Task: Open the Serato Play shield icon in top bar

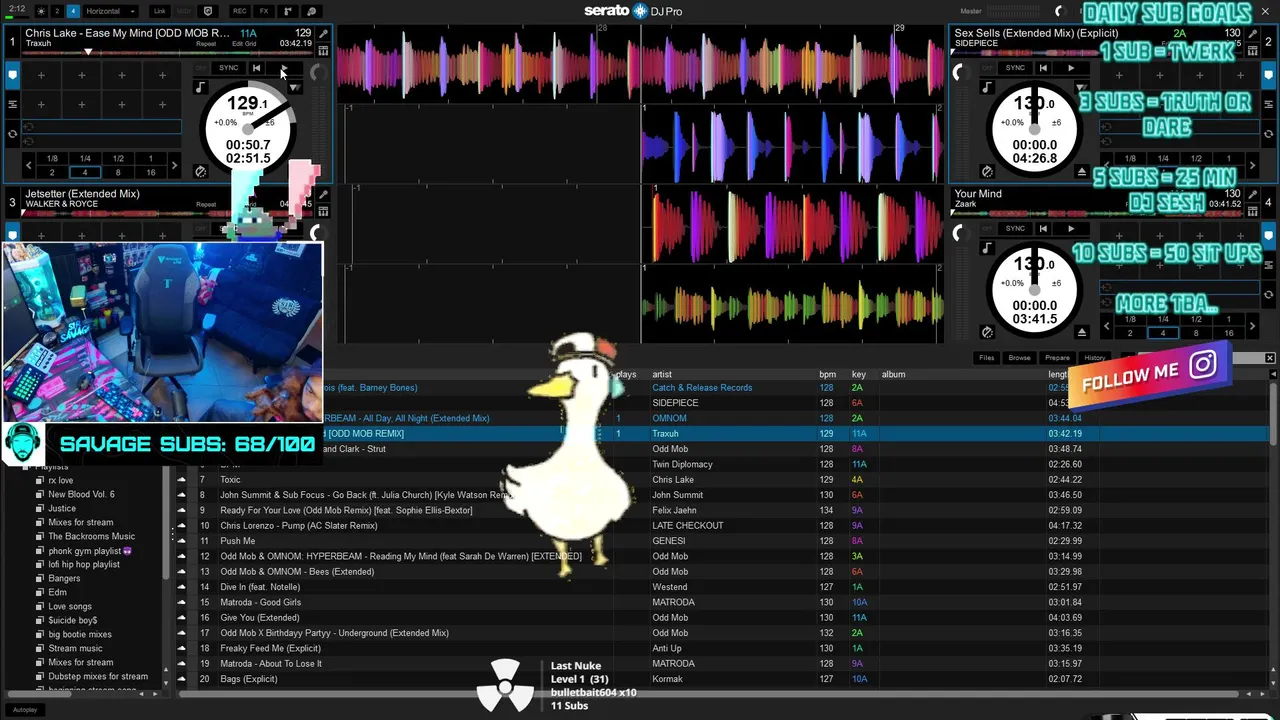Action: (208, 11)
